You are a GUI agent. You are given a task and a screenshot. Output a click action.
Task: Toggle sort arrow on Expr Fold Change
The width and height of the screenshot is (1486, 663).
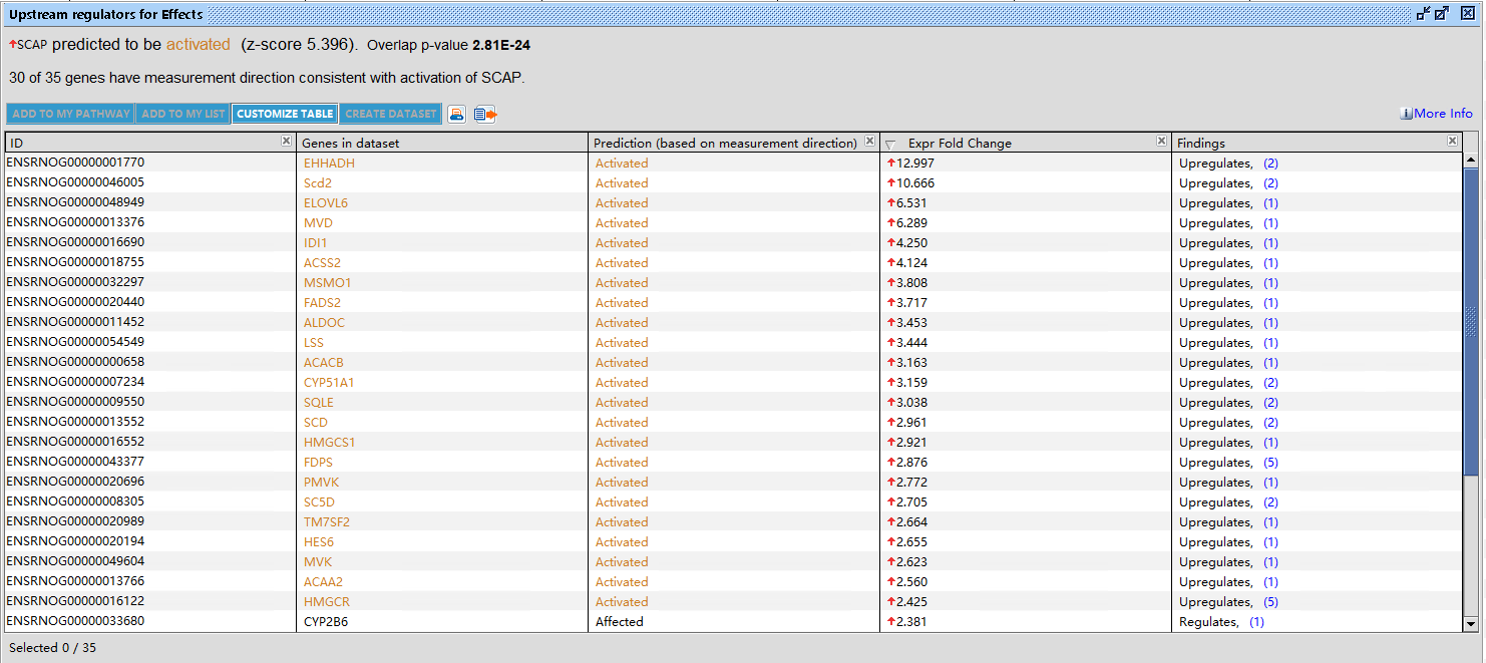coord(890,144)
